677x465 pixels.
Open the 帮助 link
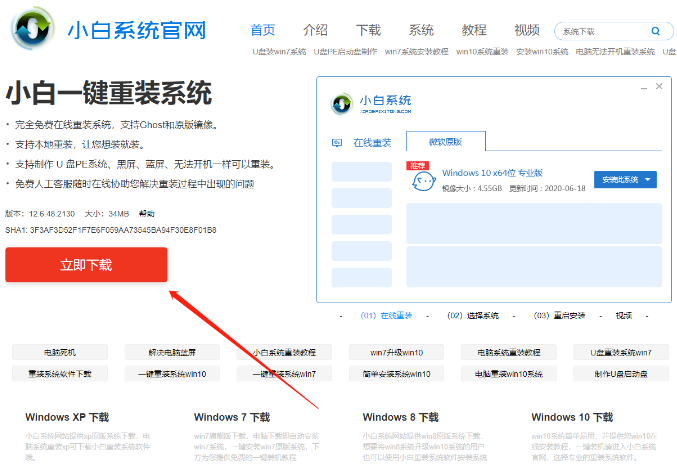click(x=146, y=213)
